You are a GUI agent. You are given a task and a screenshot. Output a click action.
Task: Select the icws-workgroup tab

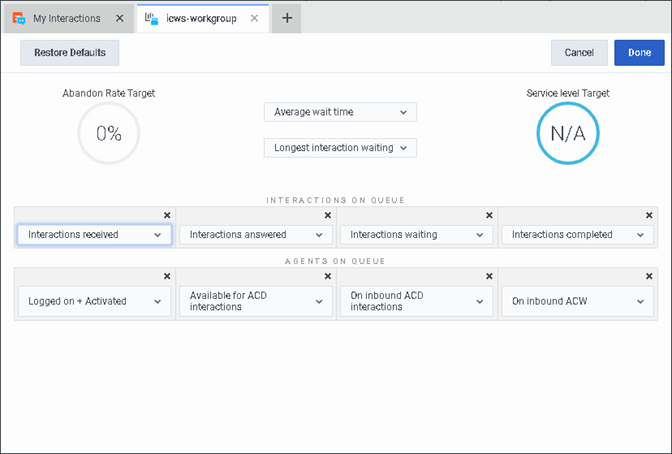click(x=200, y=18)
